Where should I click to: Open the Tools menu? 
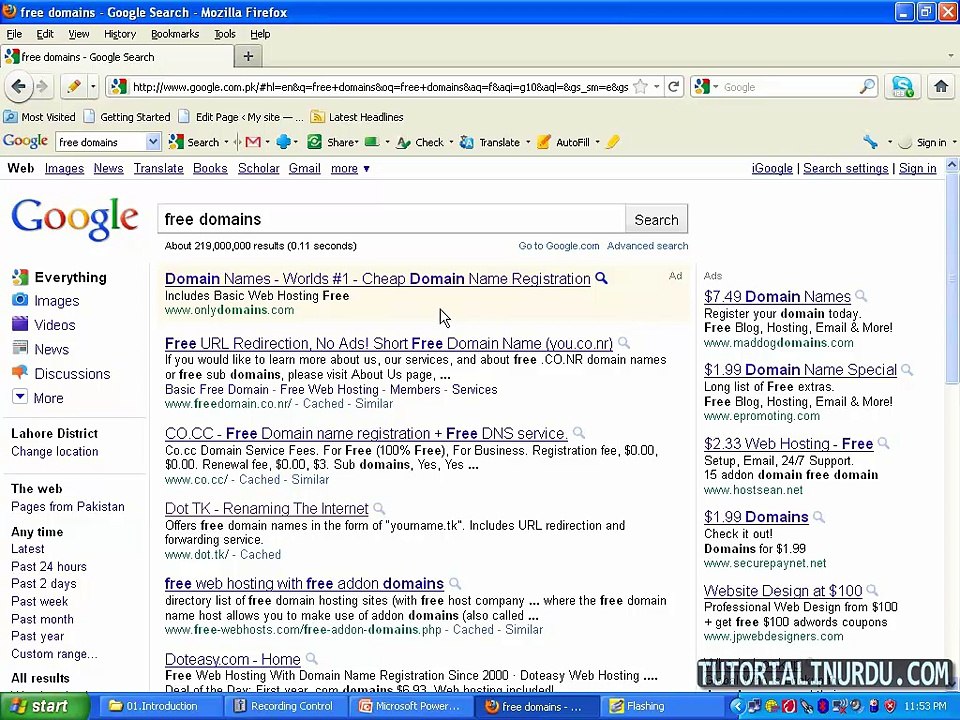tap(225, 34)
